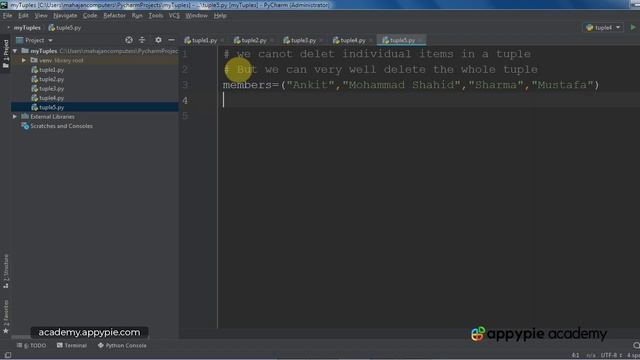Switch to the tuple2.py editor tab

click(250, 40)
